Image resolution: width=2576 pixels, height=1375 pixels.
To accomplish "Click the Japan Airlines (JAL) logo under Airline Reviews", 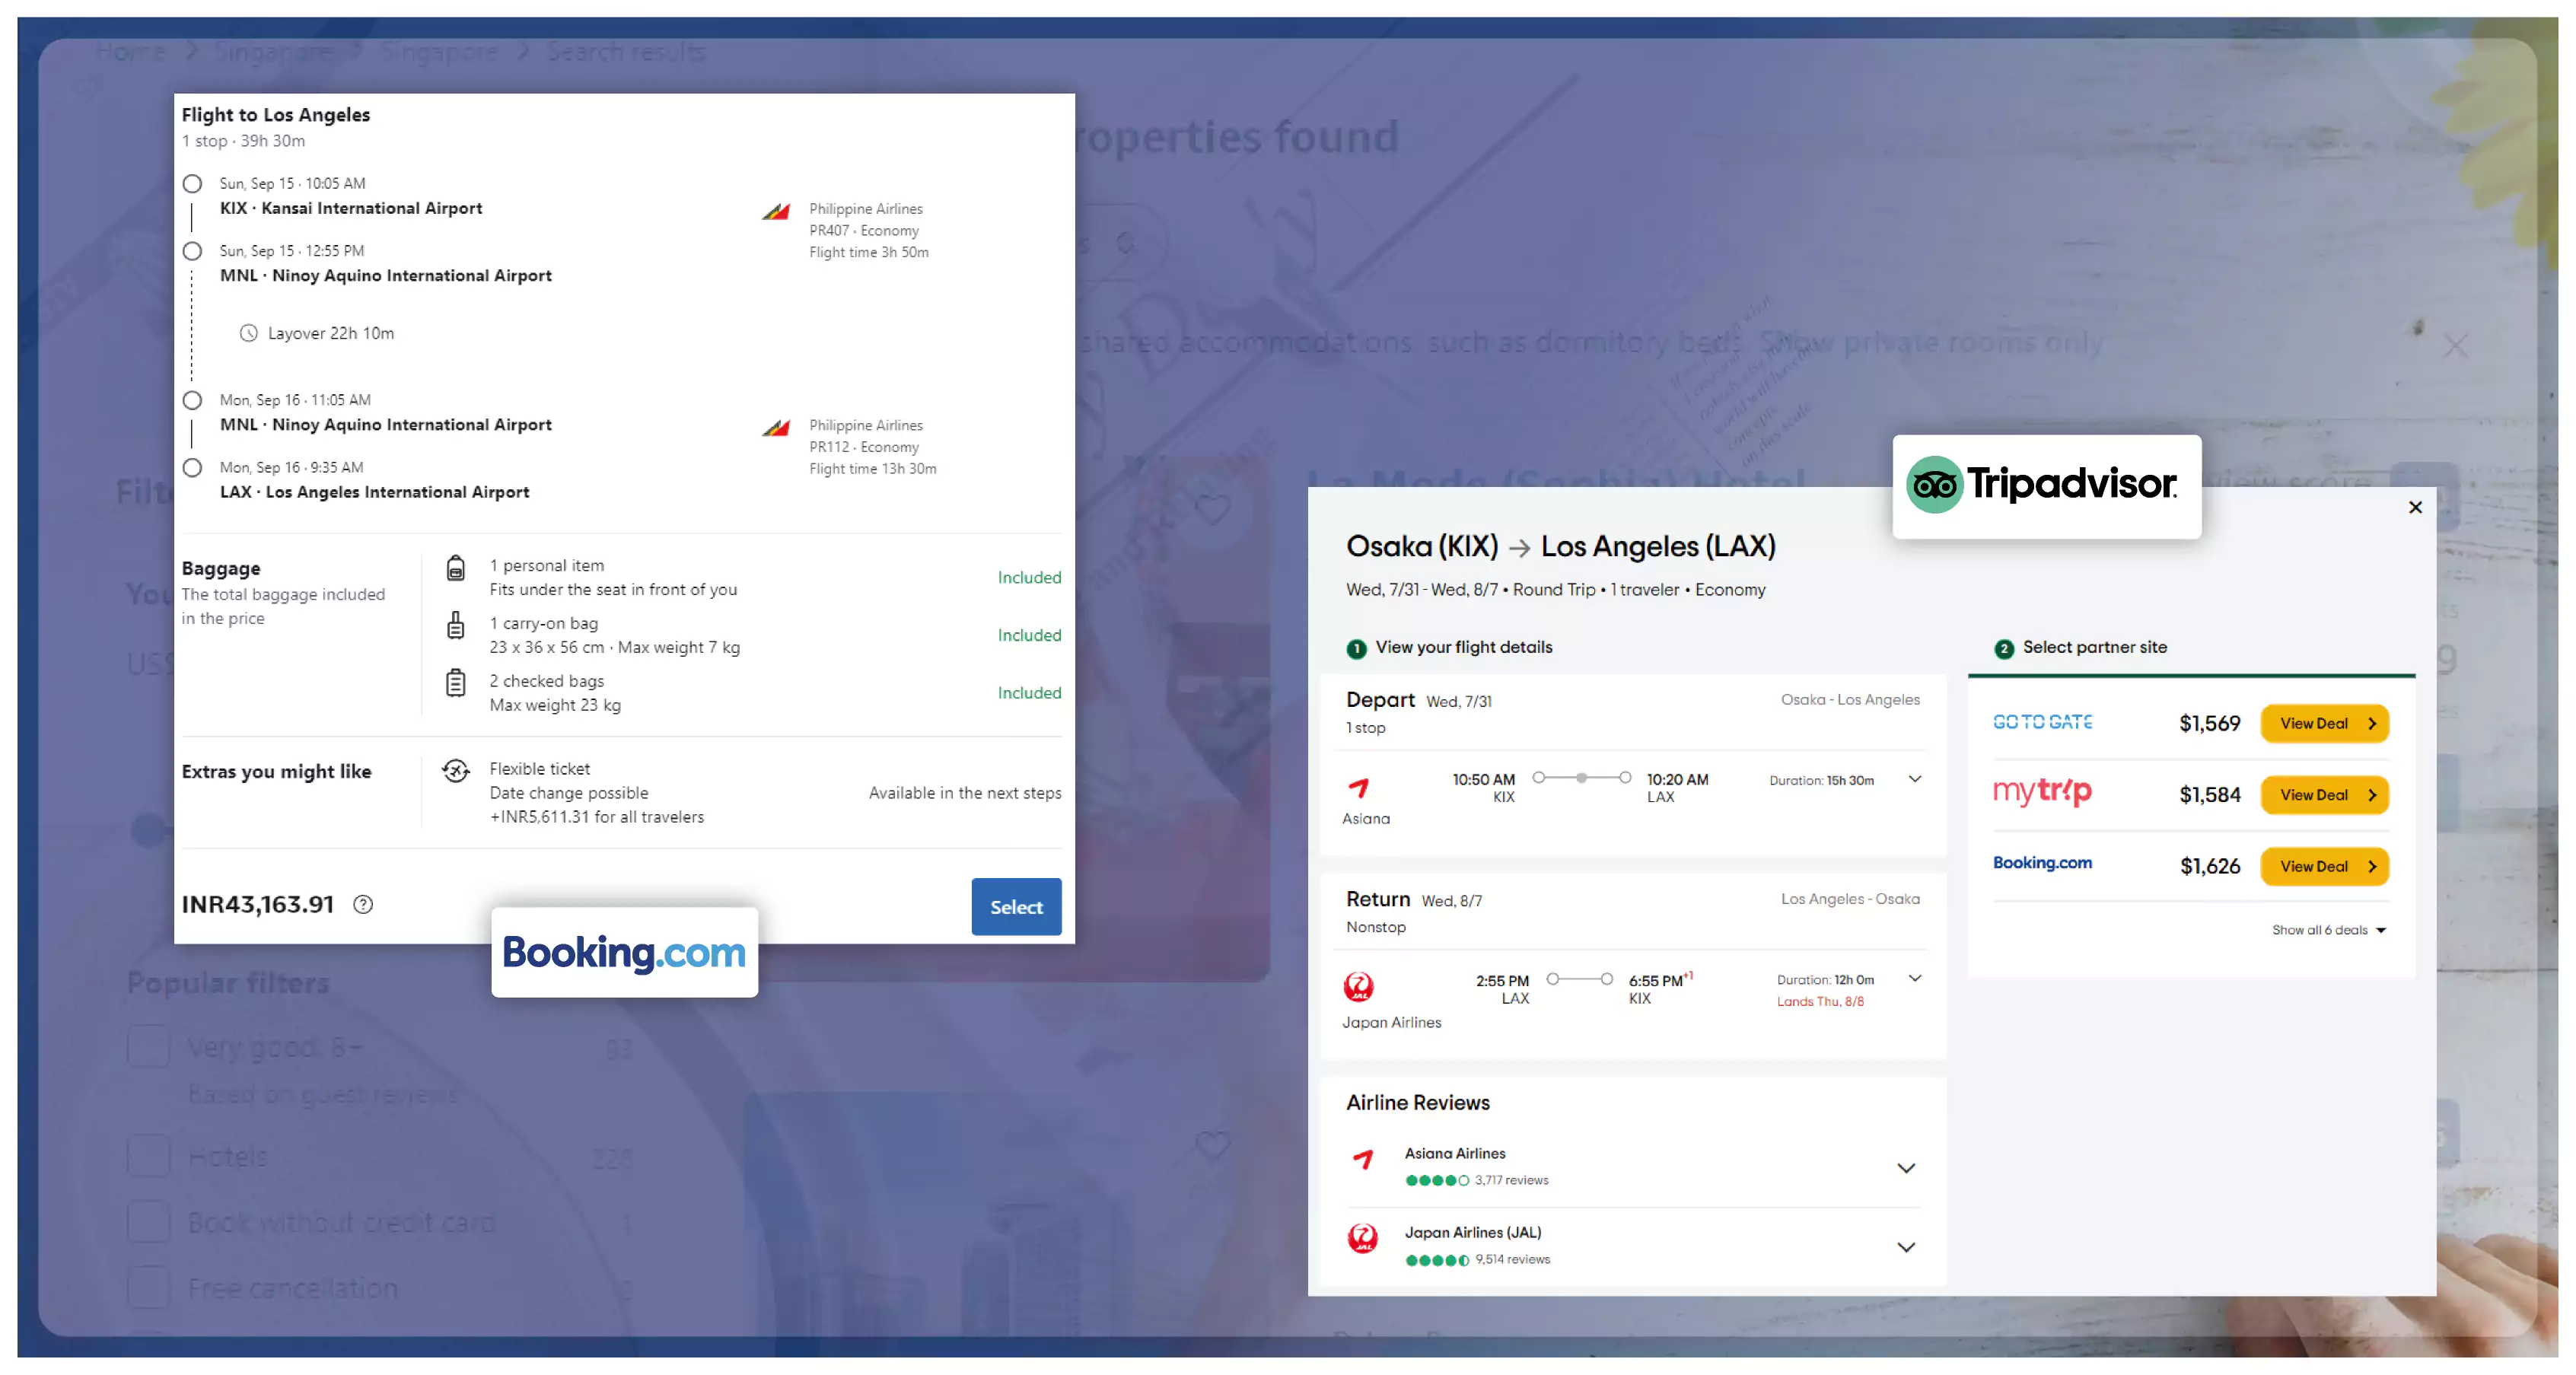I will click(1362, 1238).
